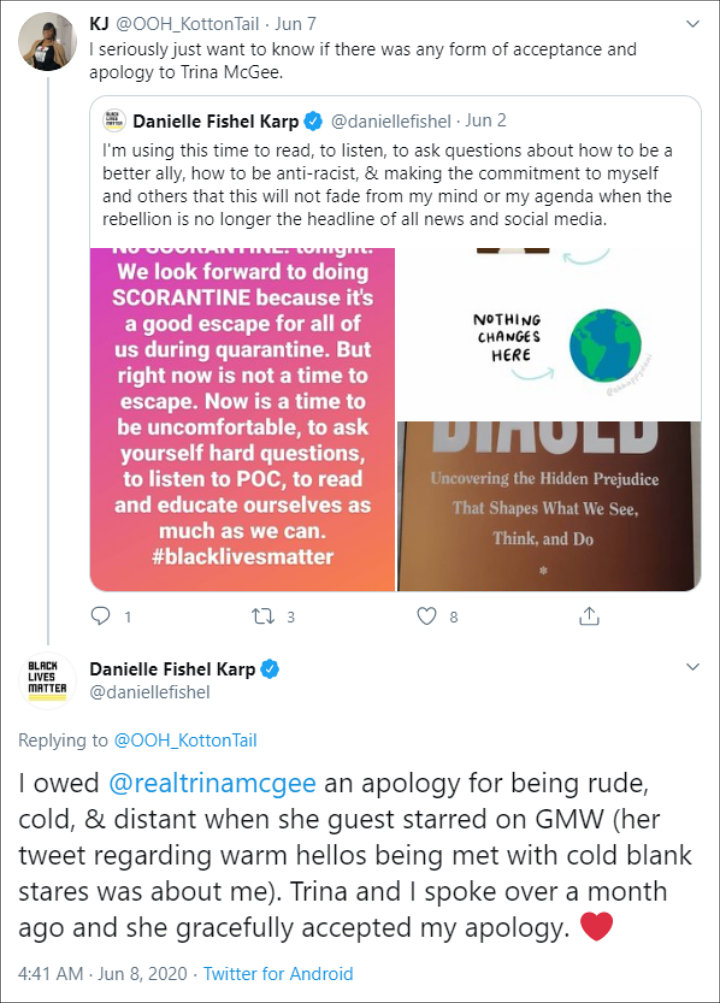Open the Nothing Changes Here earth image
Screen dimensions: 720x1003
click(x=549, y=333)
